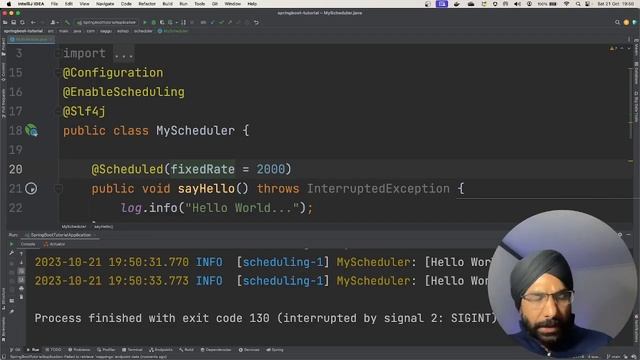This screenshot has width=640, height=360.
Task: Collapse the sayHello method fold on line 21
Action: [x=58, y=189]
